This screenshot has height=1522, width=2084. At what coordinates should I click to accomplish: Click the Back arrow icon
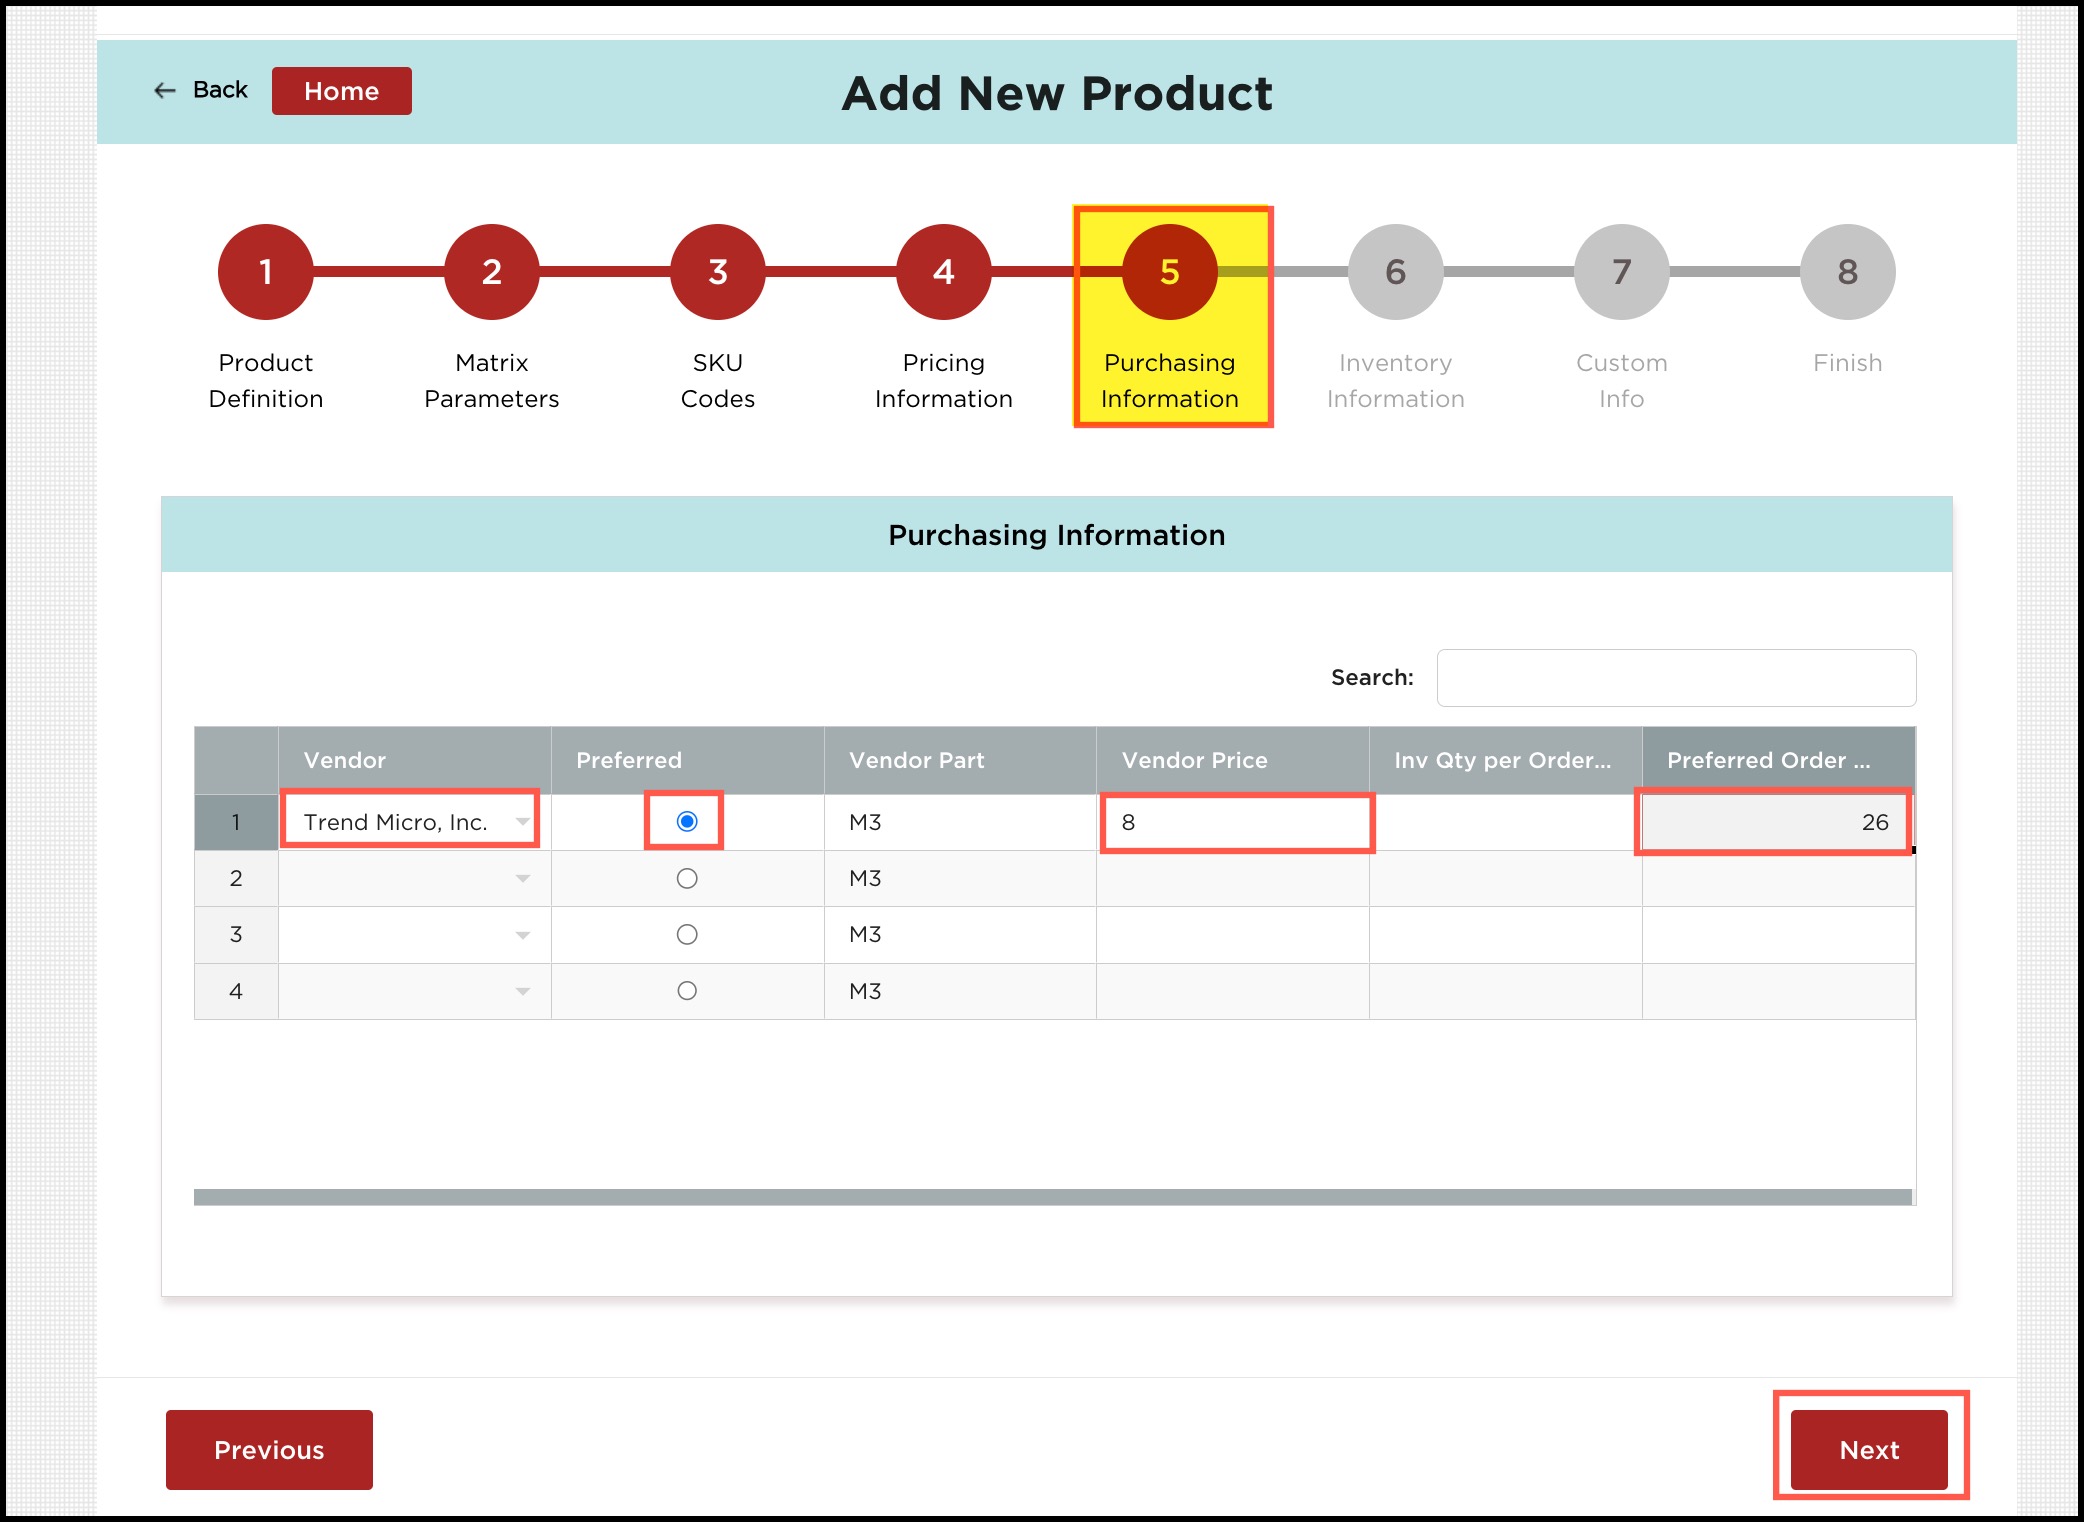[165, 91]
